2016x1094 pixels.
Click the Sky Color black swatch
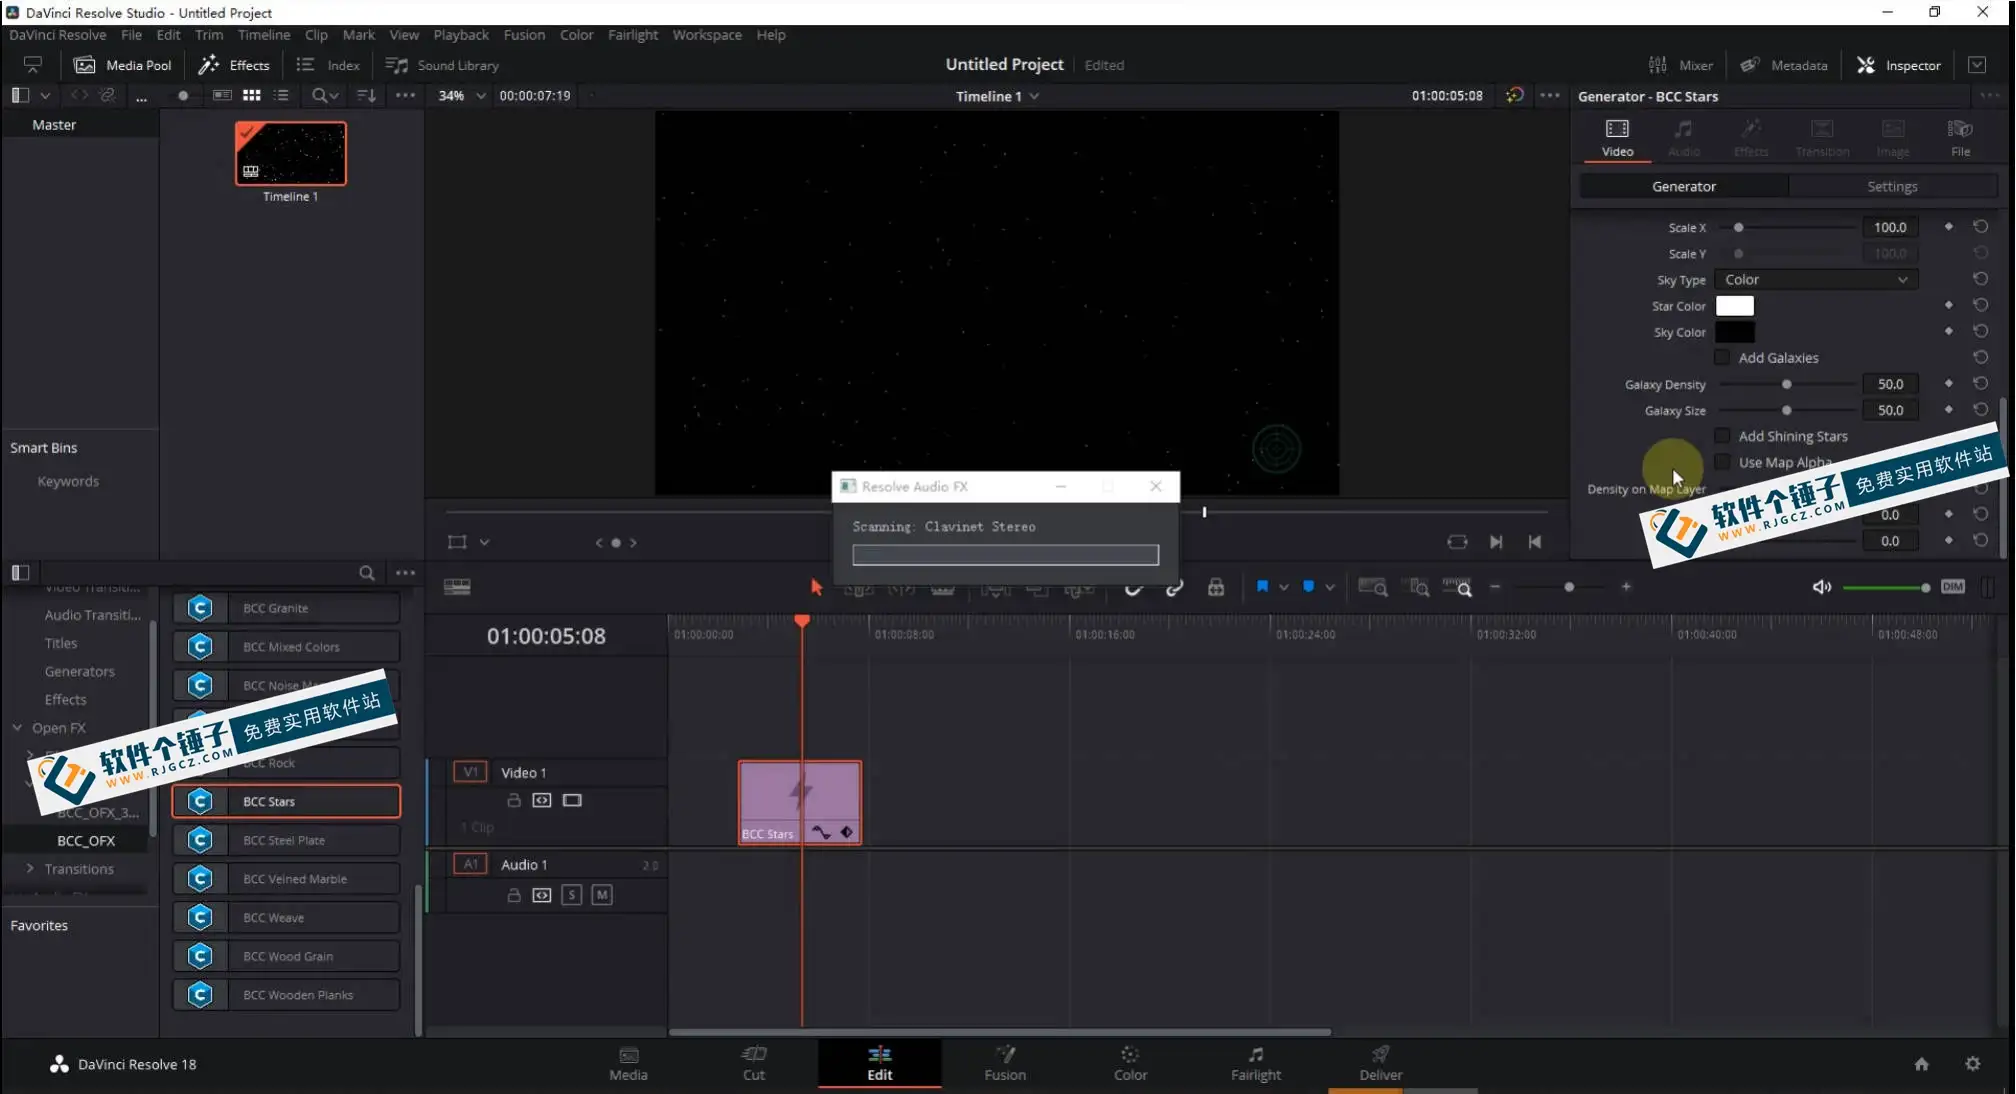[x=1734, y=332]
